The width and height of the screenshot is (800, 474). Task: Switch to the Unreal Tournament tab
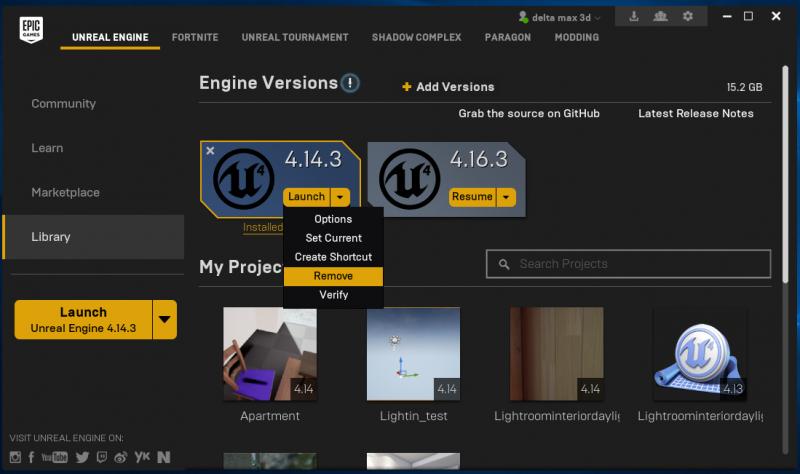tap(295, 37)
